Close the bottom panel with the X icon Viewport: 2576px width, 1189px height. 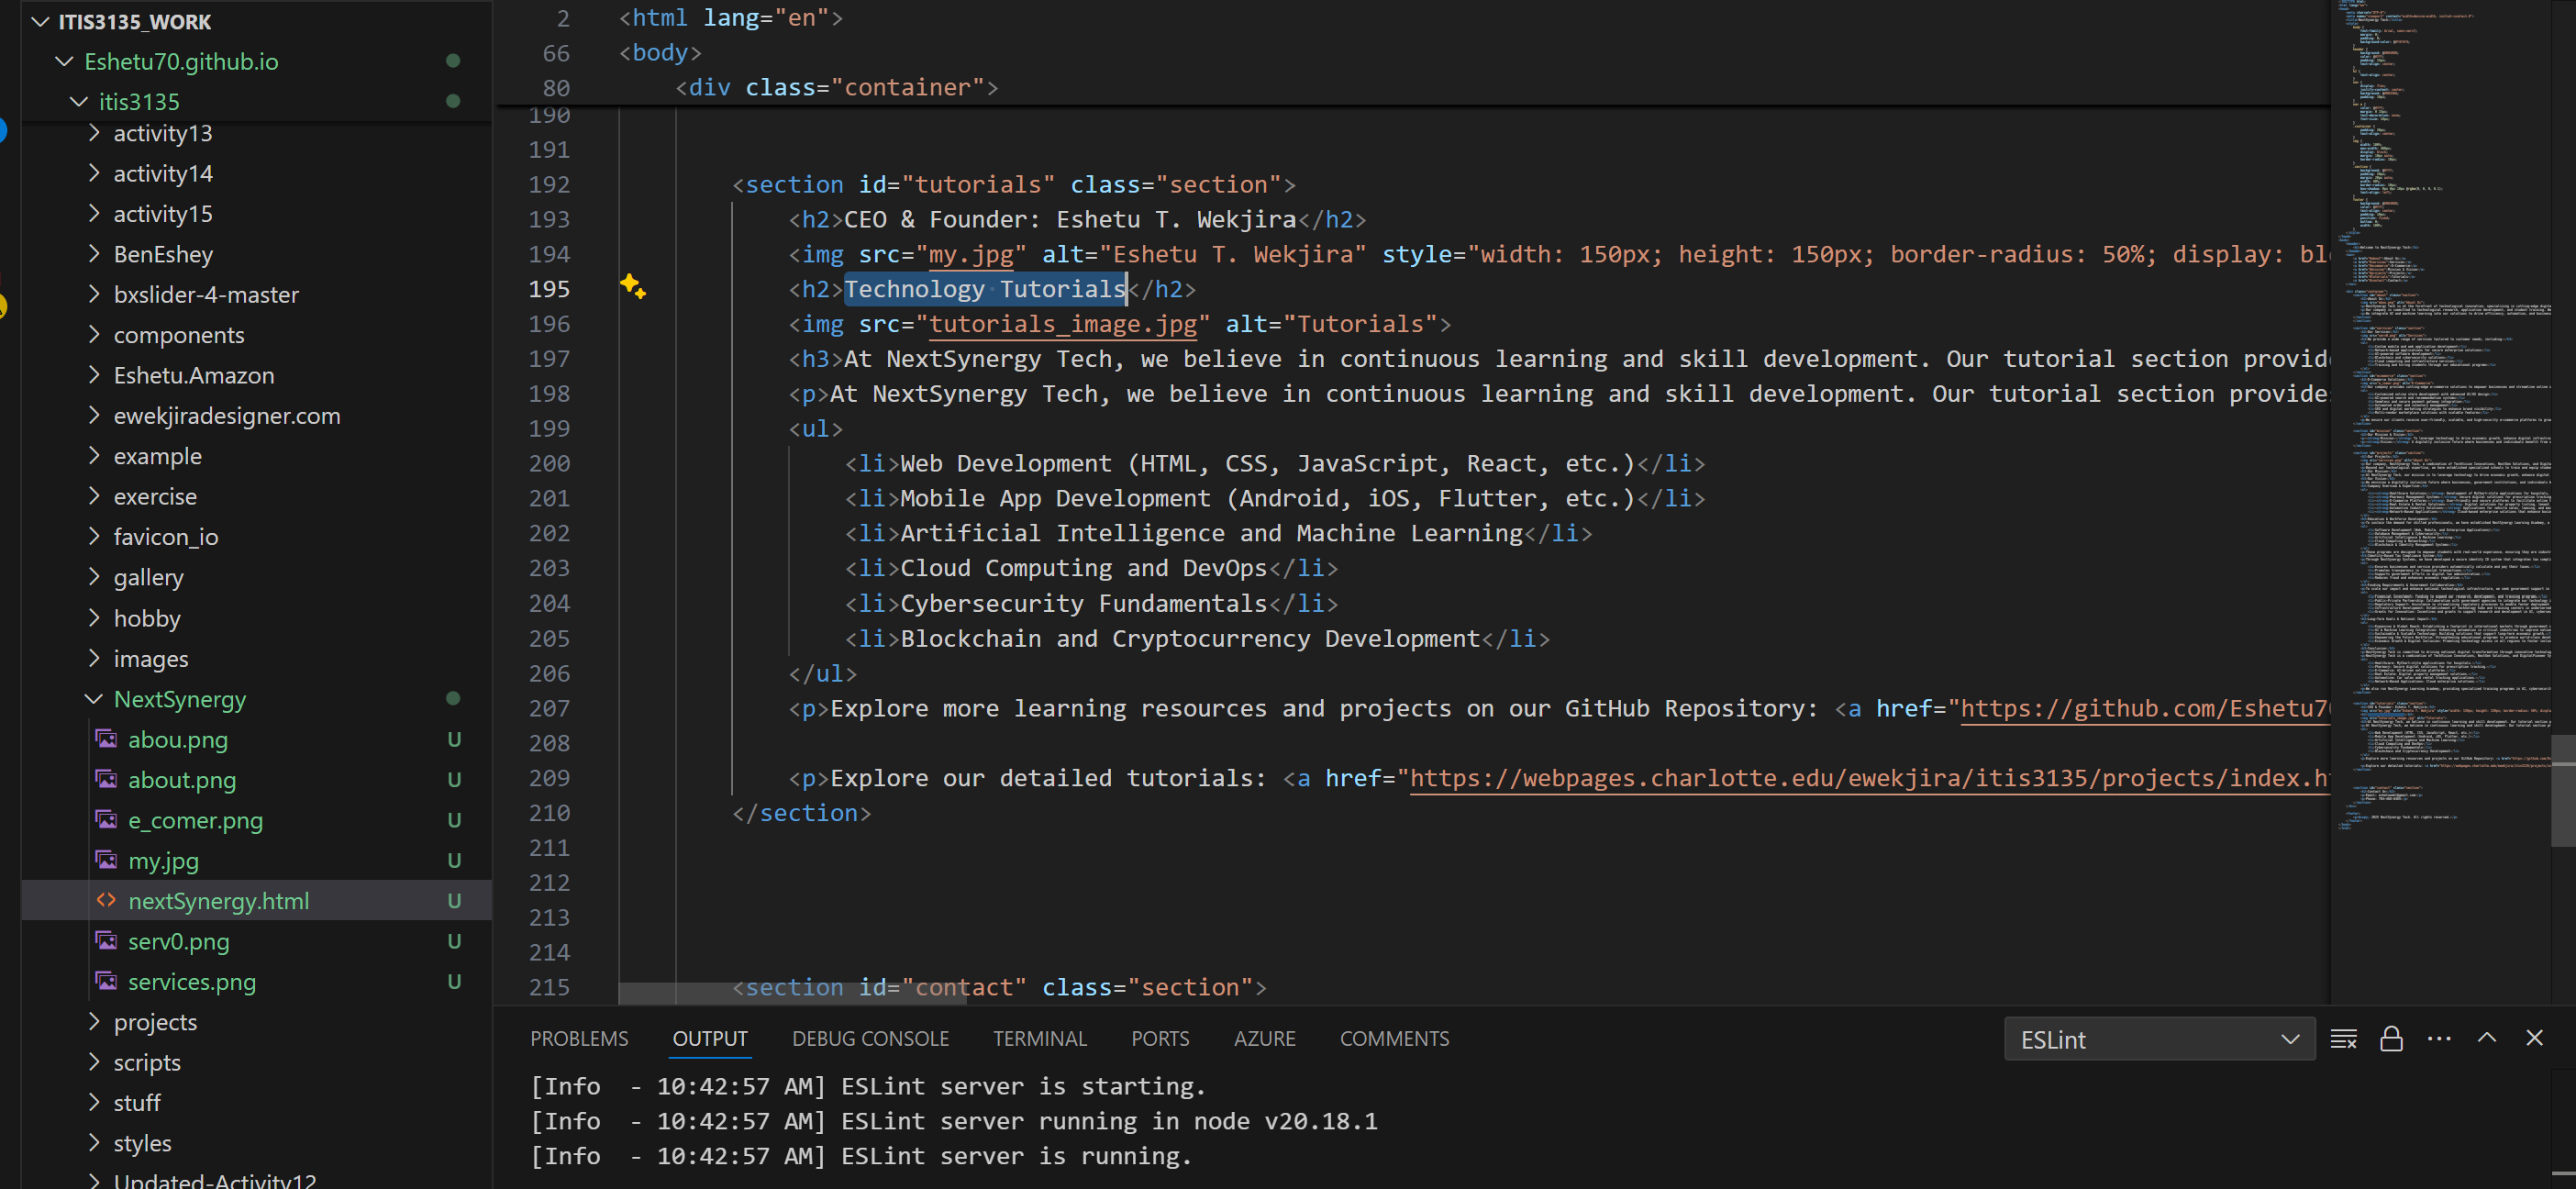coord(2534,1038)
